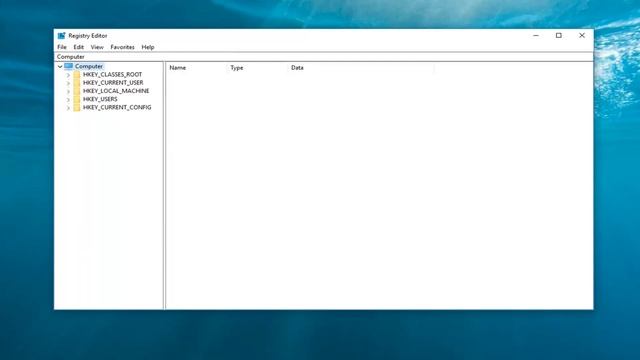Screen dimensions: 640x360
Task: Collapse the Computer root node
Action: 60,67
